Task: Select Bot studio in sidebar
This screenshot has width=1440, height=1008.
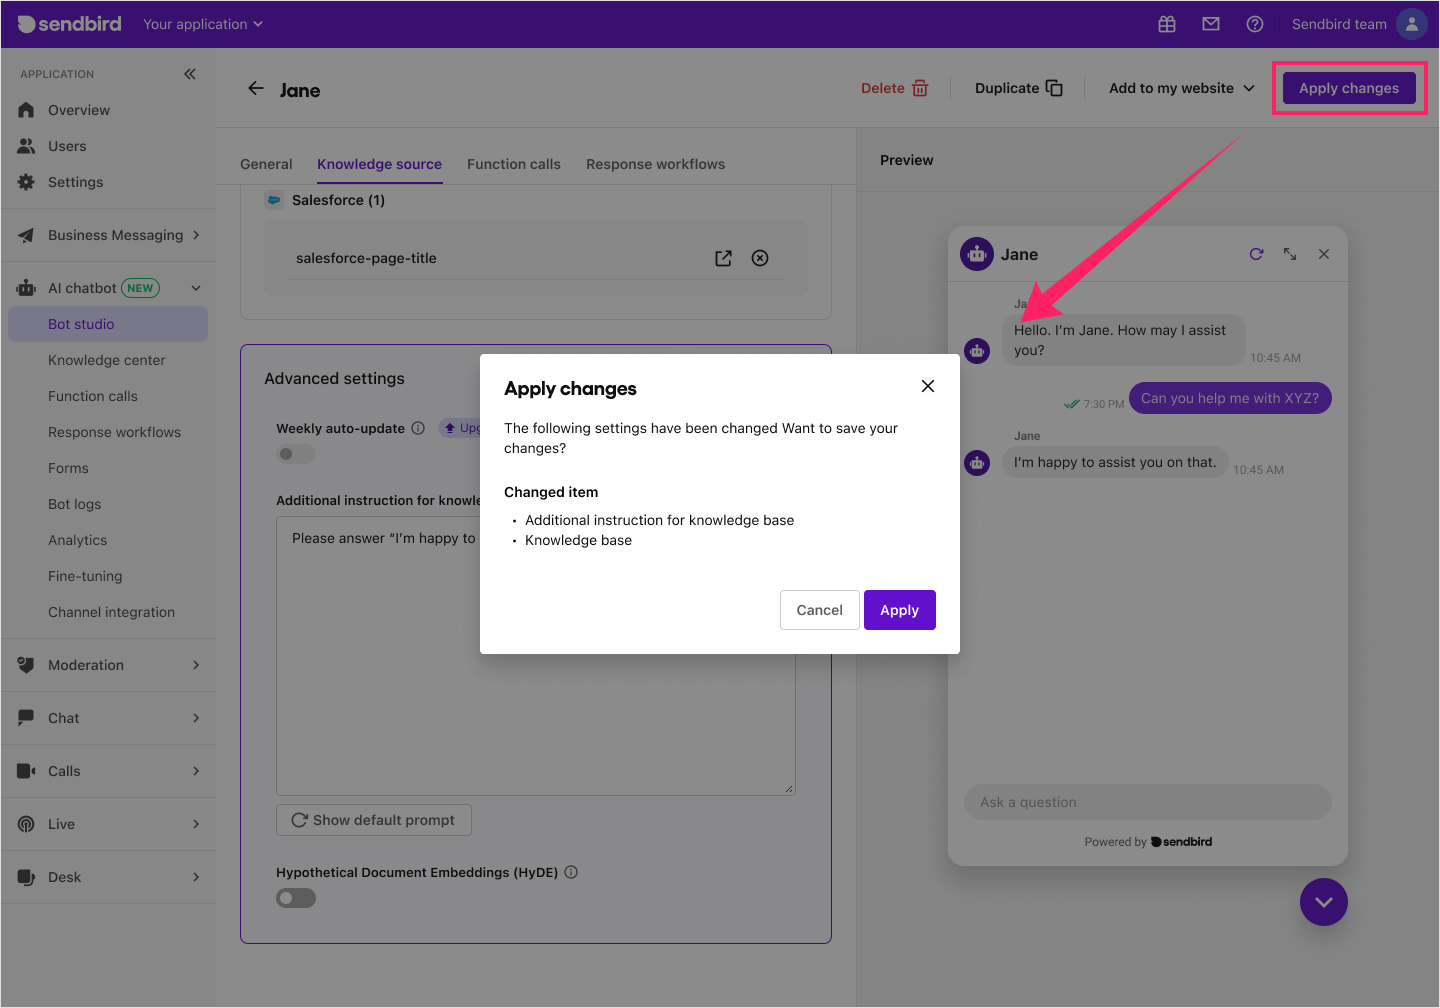Action: 108,324
